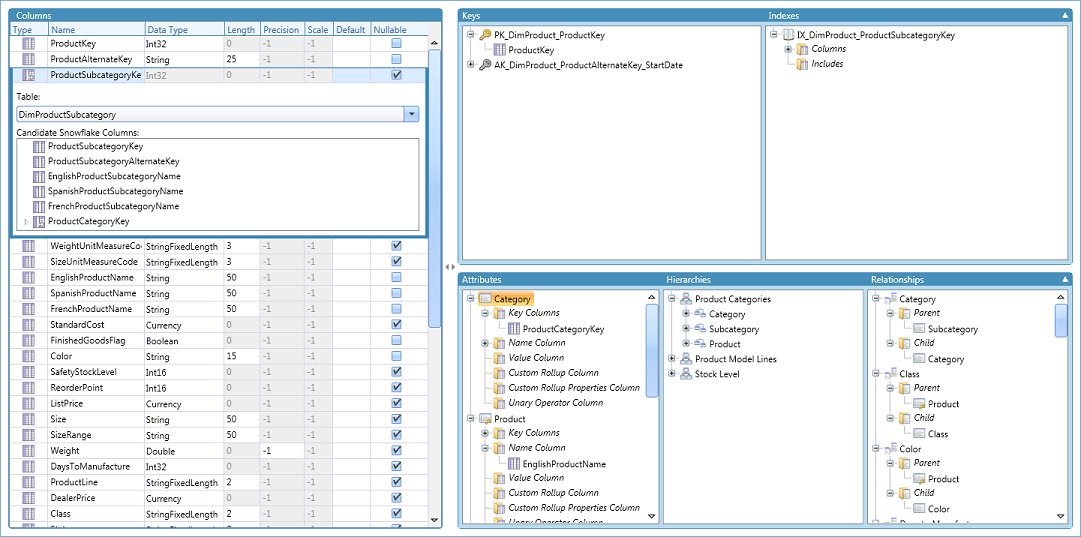Expand Name Column under Category attribute
The image size is (1081, 537).
[485, 343]
